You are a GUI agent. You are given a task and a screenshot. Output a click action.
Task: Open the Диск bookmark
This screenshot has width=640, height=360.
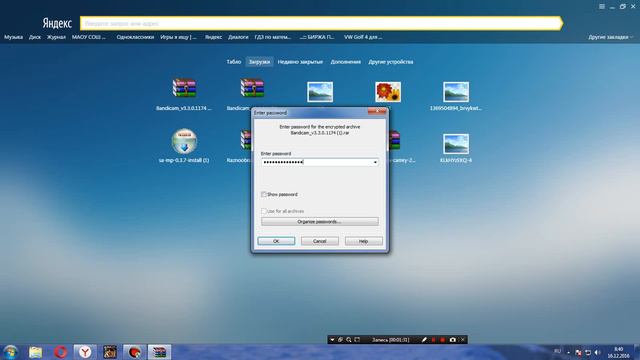click(35, 37)
